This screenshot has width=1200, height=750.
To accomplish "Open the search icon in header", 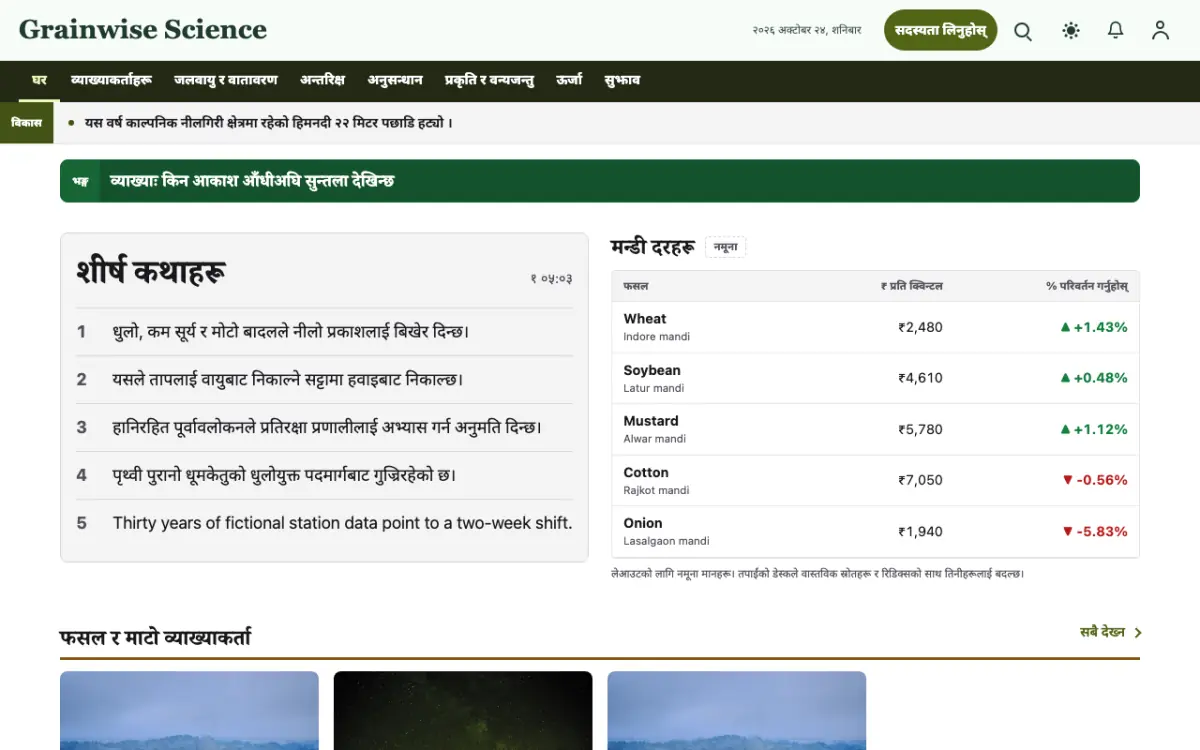I will point(1023,31).
